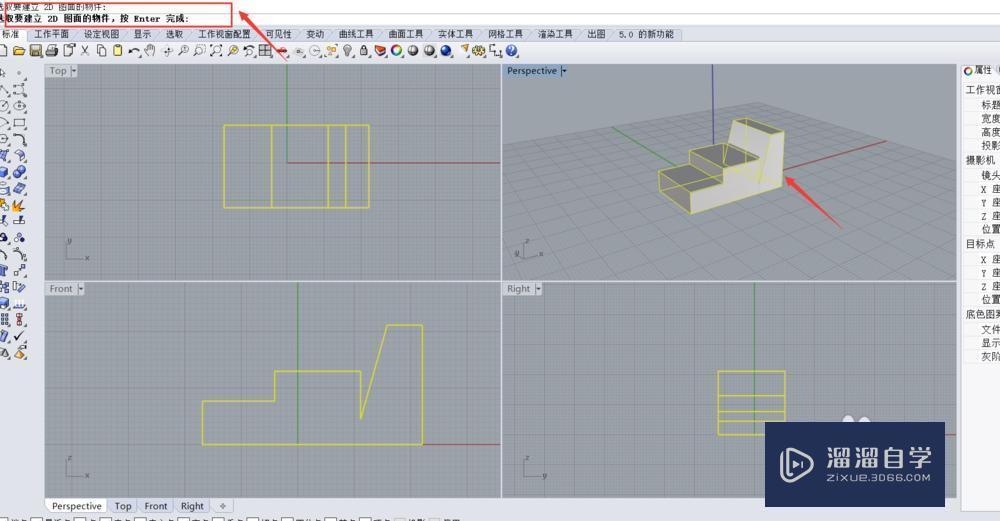Click the Front viewport title label
Screen dimensions: 1000x521
pyautogui.click(x=61, y=289)
